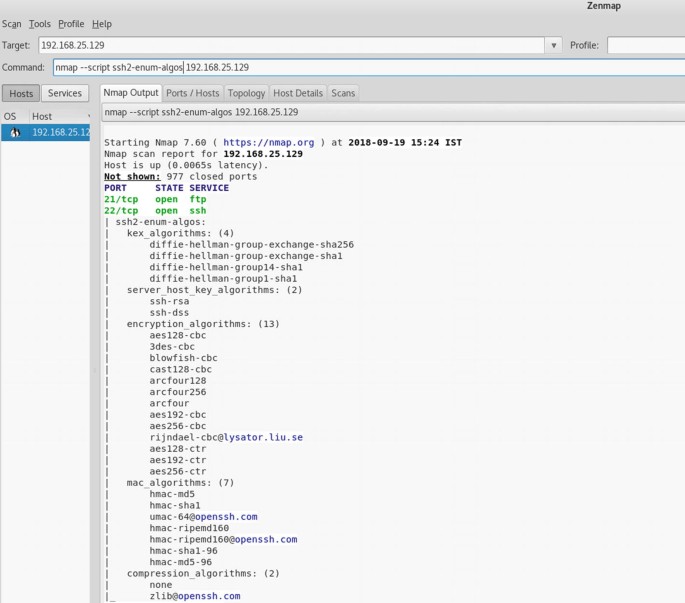Click inside the Target input field
Image resolution: width=685 pixels, height=603 pixels.
(291, 45)
